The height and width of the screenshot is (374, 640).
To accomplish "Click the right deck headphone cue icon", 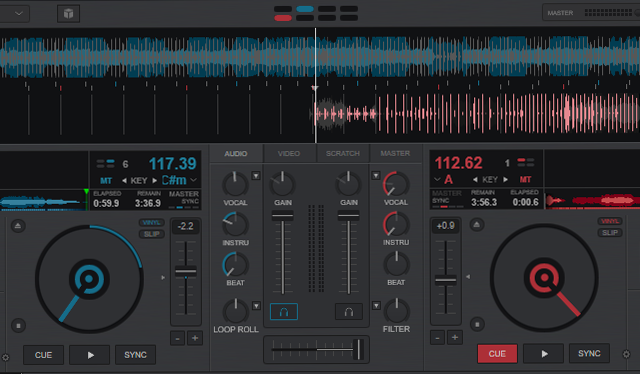I will pyautogui.click(x=349, y=312).
